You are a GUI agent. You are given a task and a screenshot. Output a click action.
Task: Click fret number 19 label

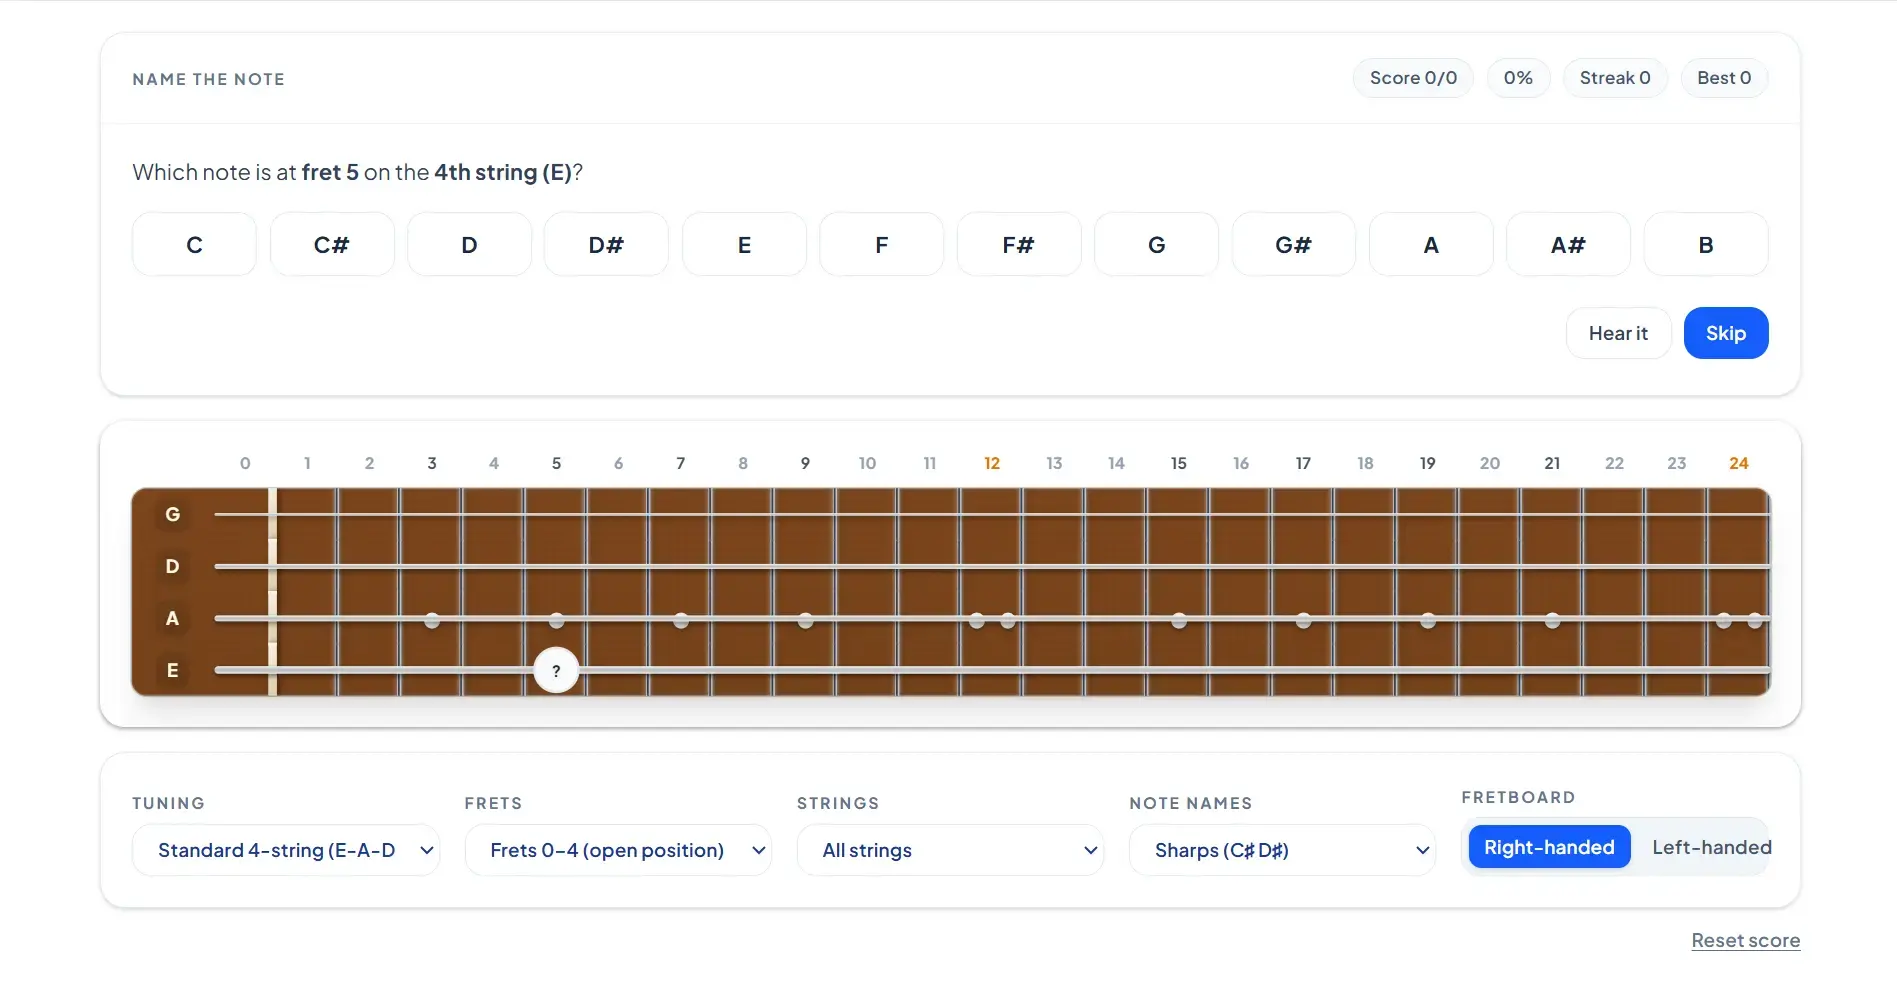coord(1428,463)
